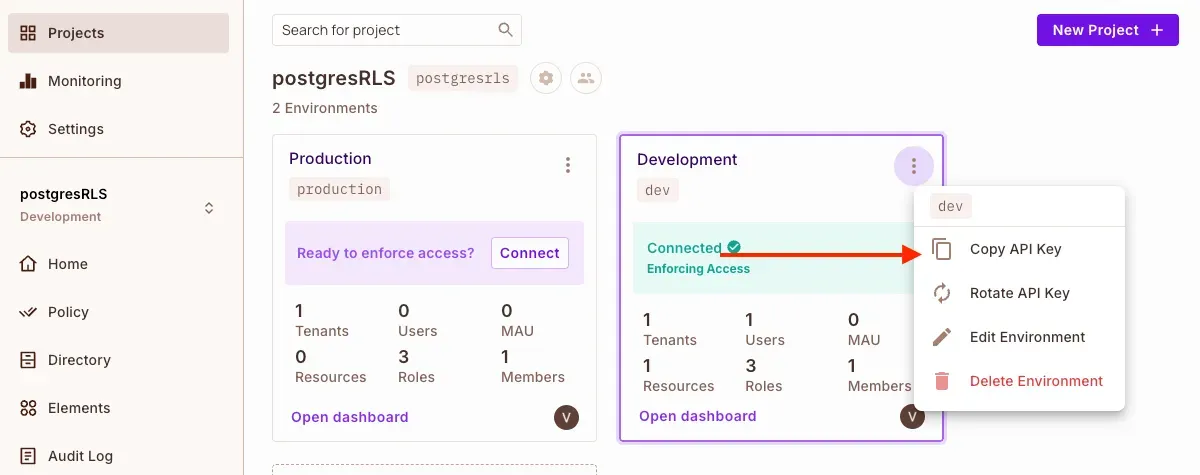Click the project members icon beside postgresrls
This screenshot has height=475, width=1200.
(586, 78)
